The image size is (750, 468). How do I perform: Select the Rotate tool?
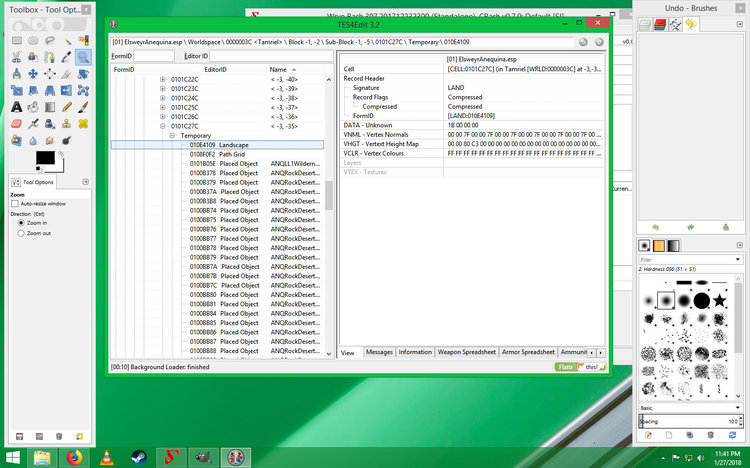83,74
